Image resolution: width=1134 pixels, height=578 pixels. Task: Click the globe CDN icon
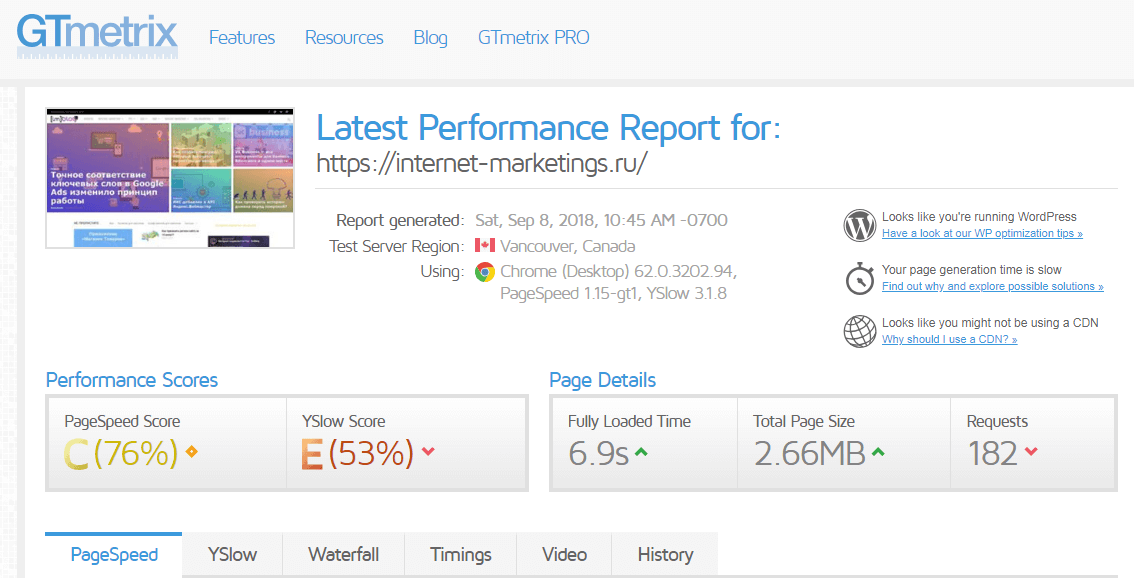(860, 331)
